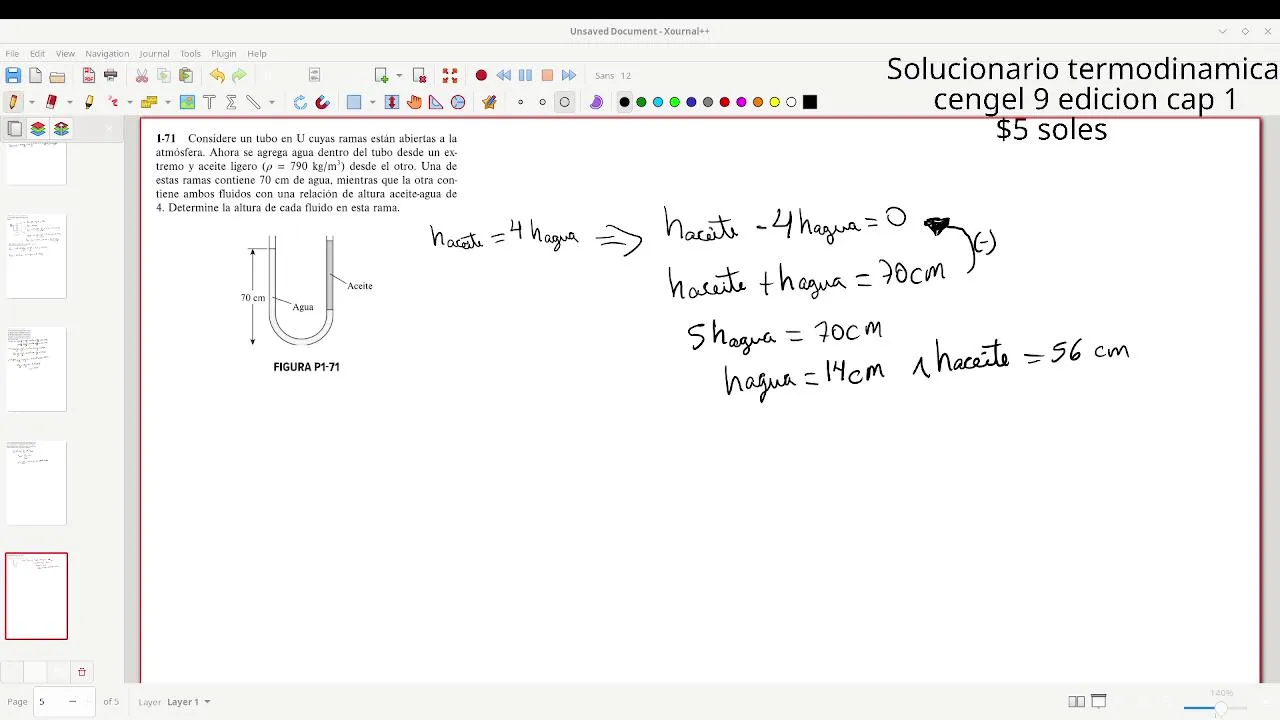Fast-forward the audio playback
The width and height of the screenshot is (1280, 720).
coord(569,75)
